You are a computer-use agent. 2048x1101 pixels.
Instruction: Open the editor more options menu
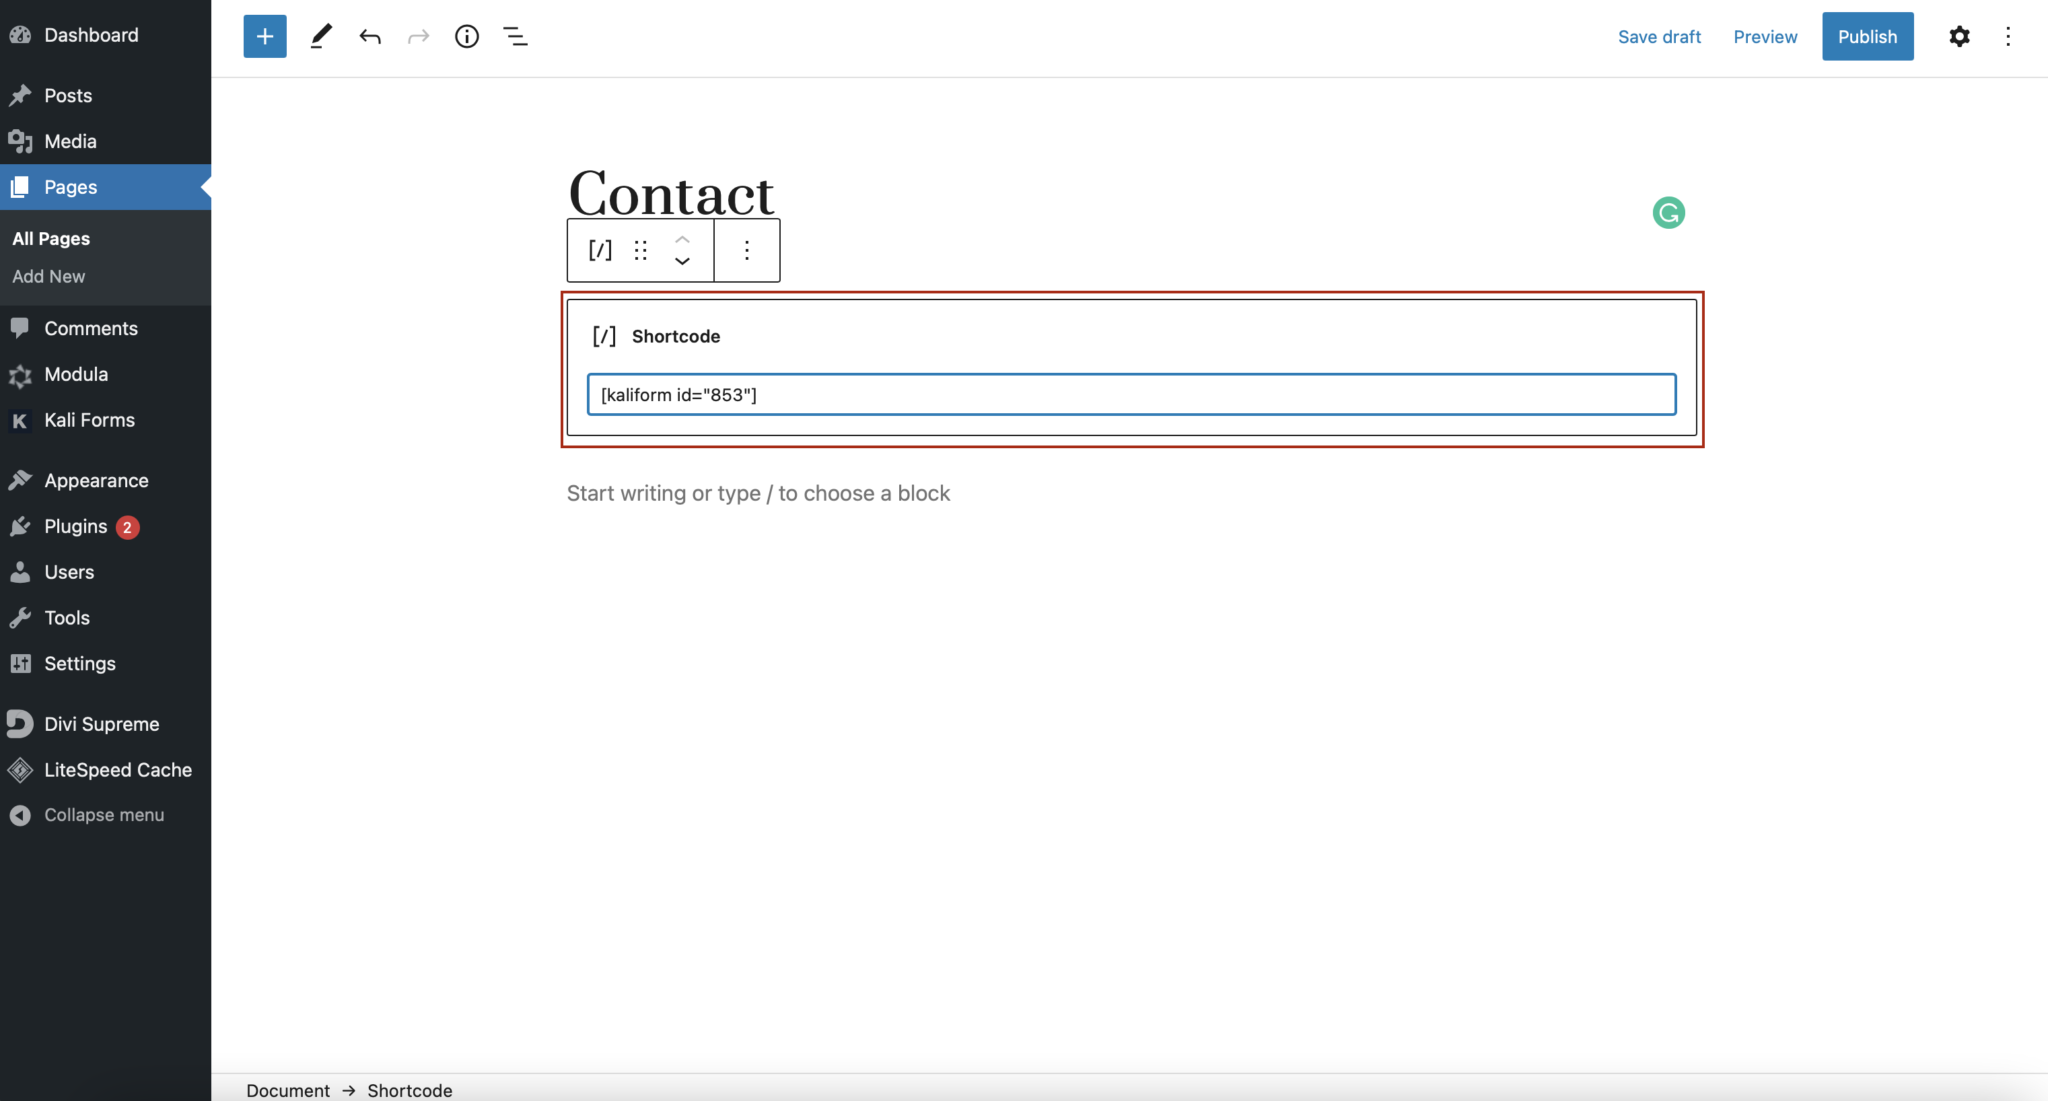[2008, 36]
